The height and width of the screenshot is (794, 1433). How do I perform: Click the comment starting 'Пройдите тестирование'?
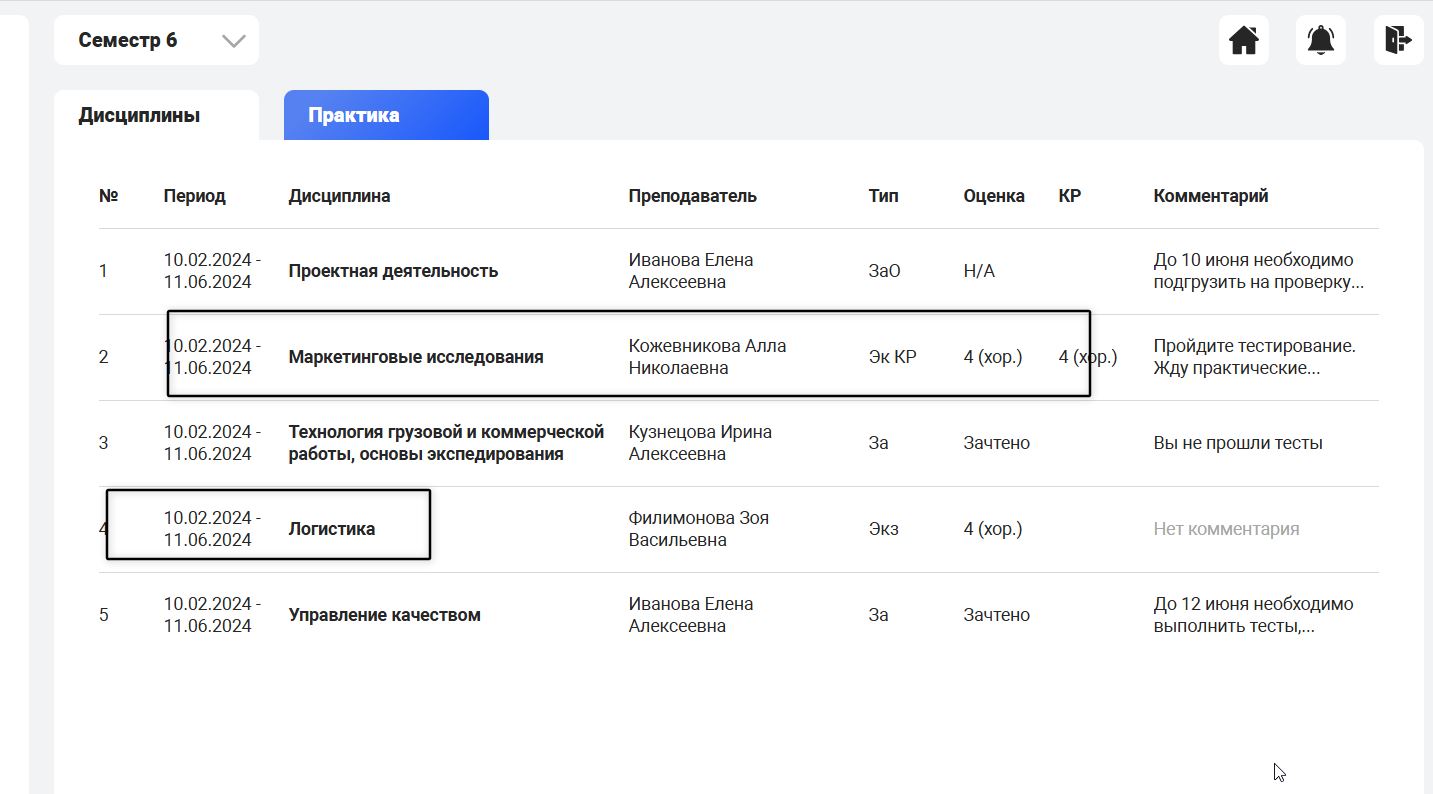[1254, 357]
